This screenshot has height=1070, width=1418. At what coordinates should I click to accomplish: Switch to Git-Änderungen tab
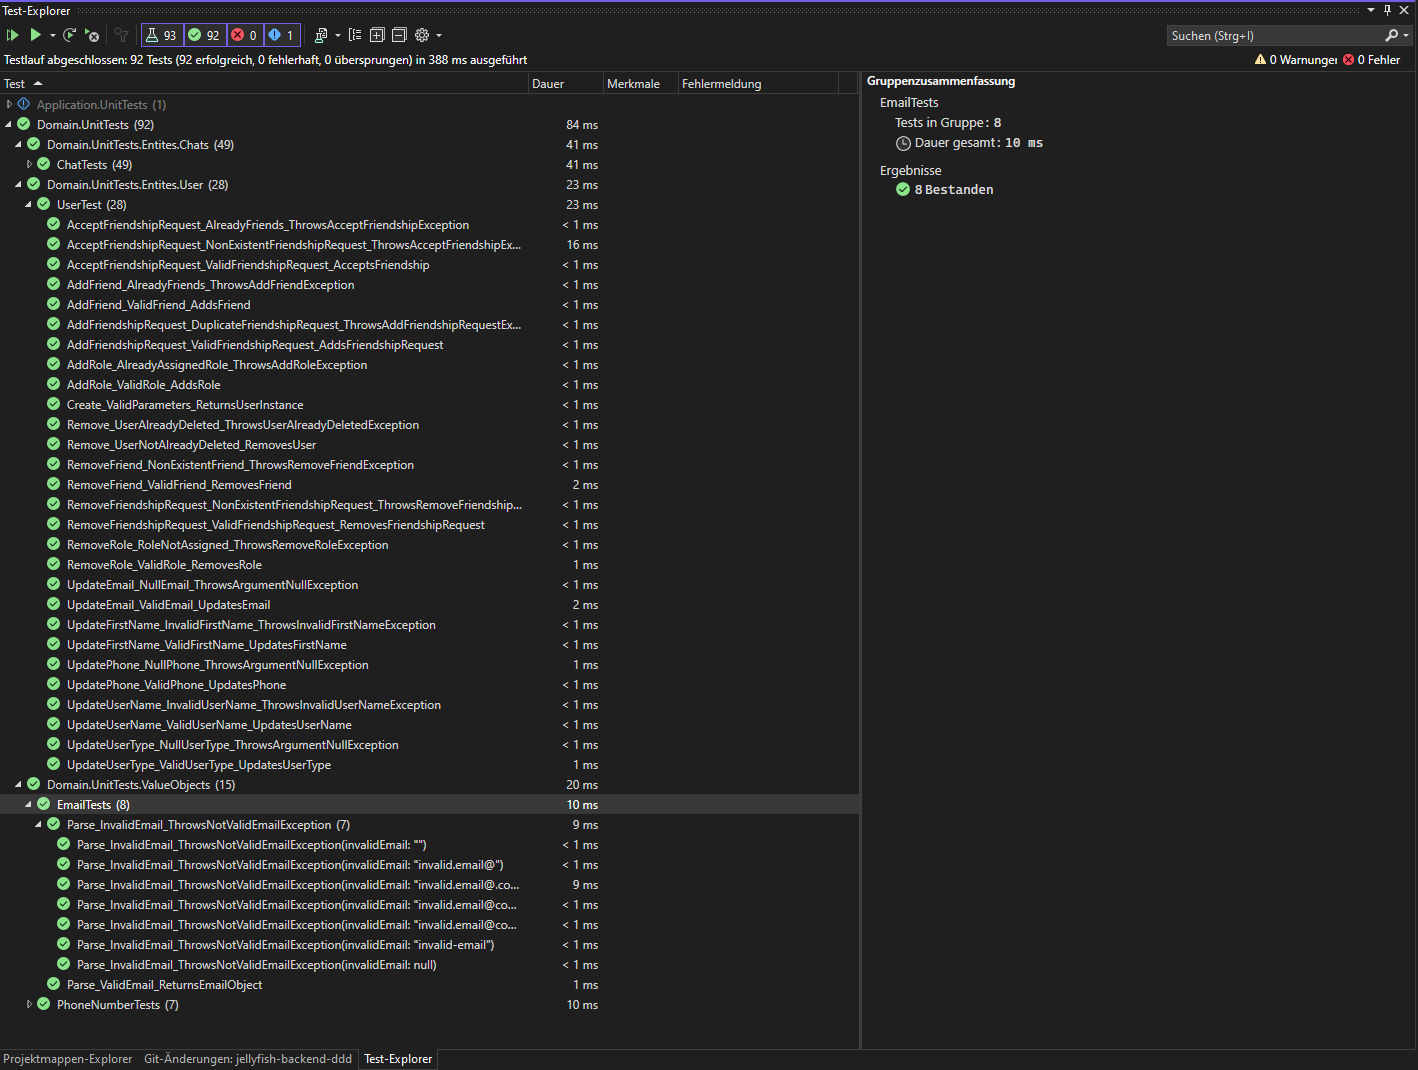tap(248, 1059)
